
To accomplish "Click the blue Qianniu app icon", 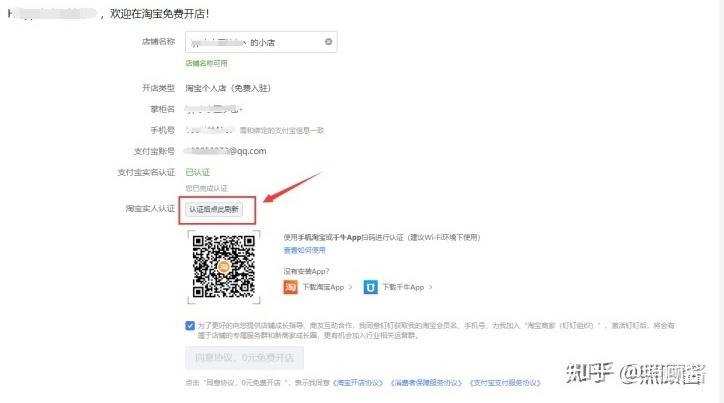I will pos(370,287).
